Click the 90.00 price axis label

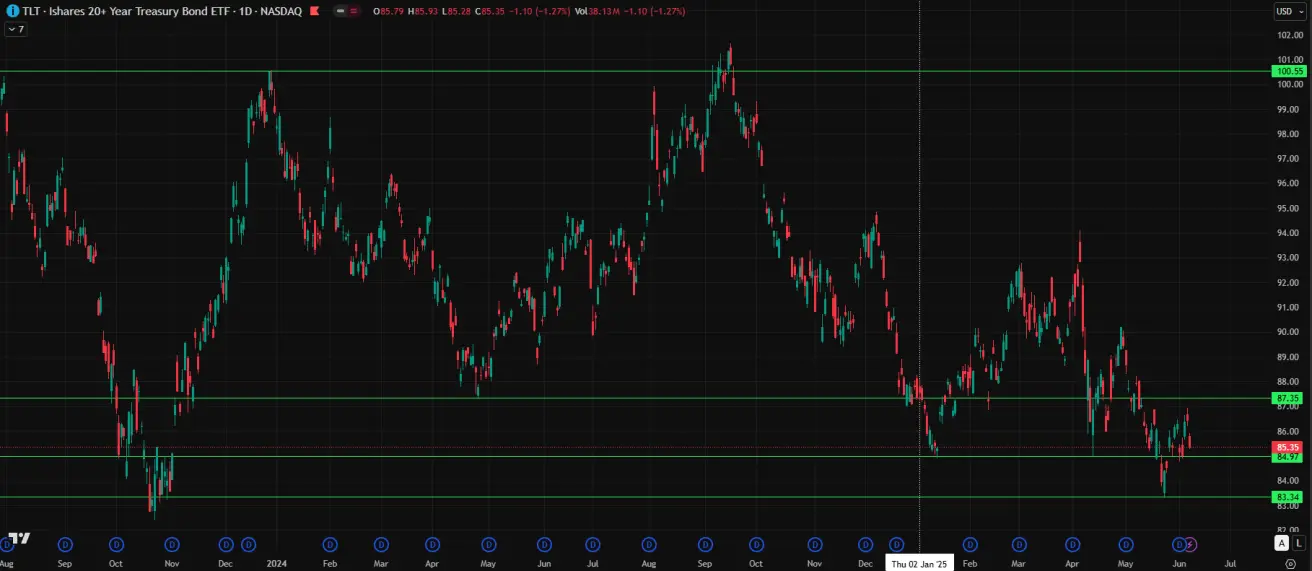(1287, 332)
